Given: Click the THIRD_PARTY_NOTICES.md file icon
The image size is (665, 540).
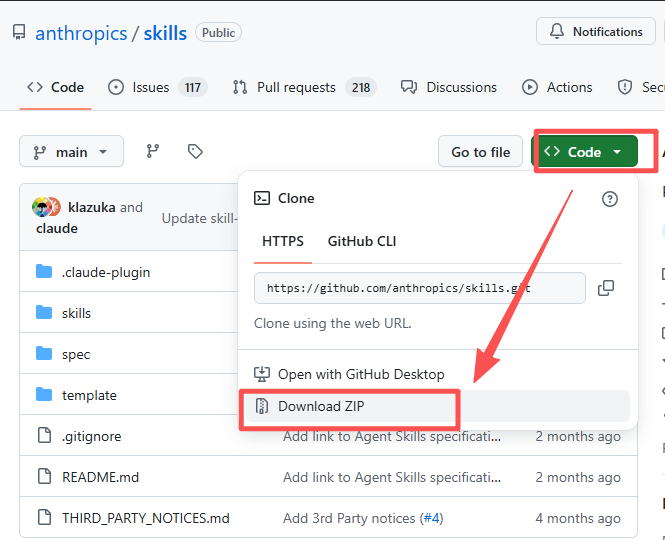Looking at the screenshot, I should point(45,518).
